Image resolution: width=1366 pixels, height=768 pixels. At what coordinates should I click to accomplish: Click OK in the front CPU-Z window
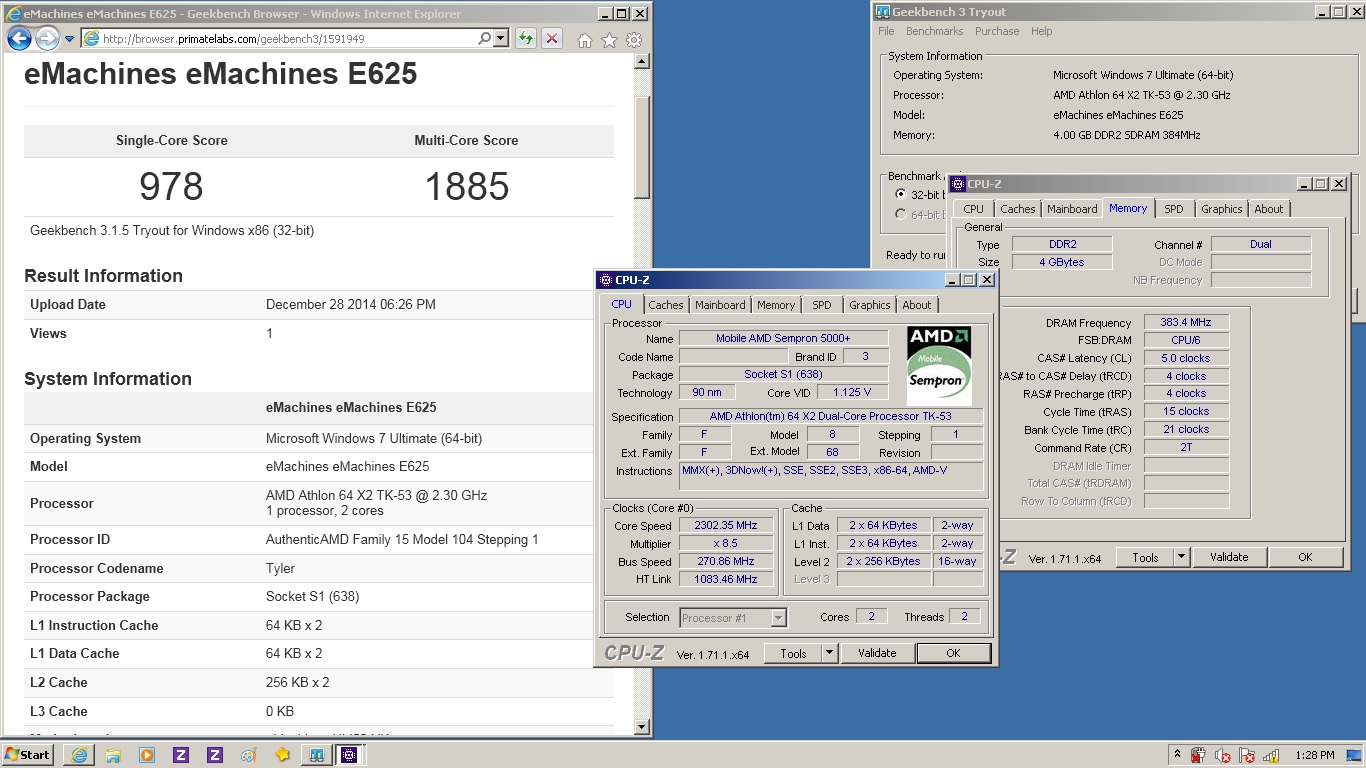pos(953,653)
